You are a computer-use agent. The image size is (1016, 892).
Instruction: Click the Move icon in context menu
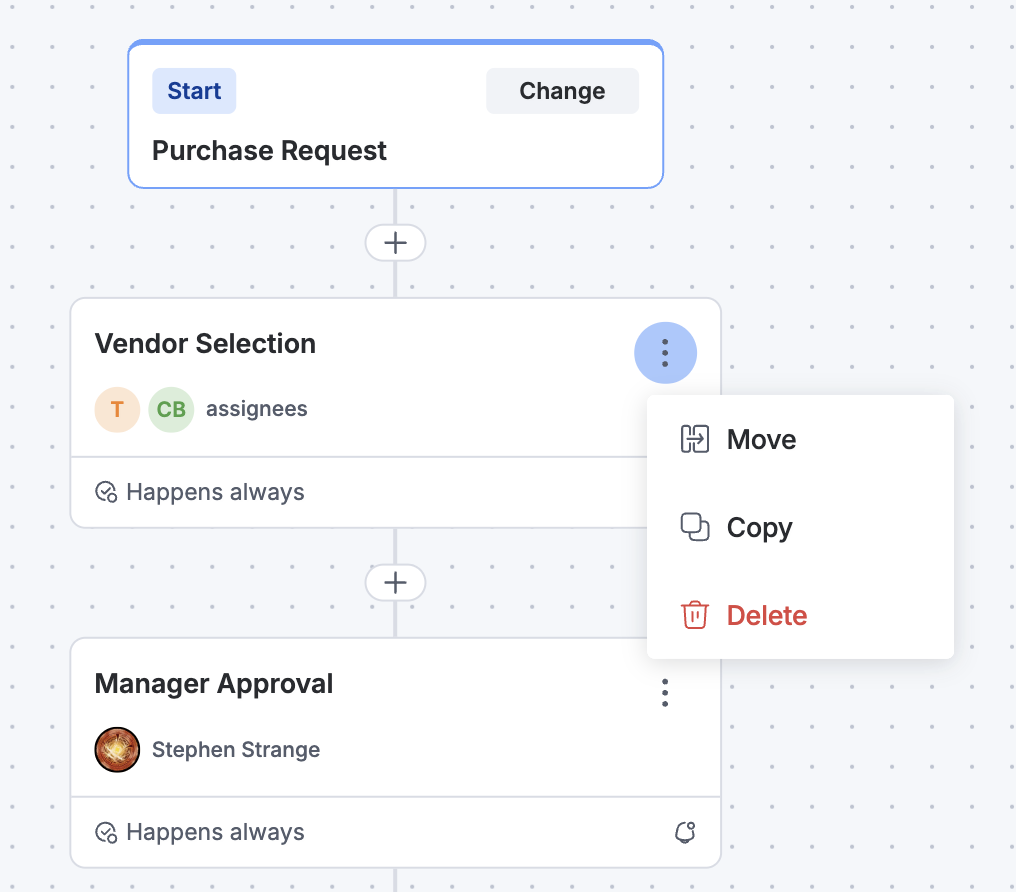[695, 439]
